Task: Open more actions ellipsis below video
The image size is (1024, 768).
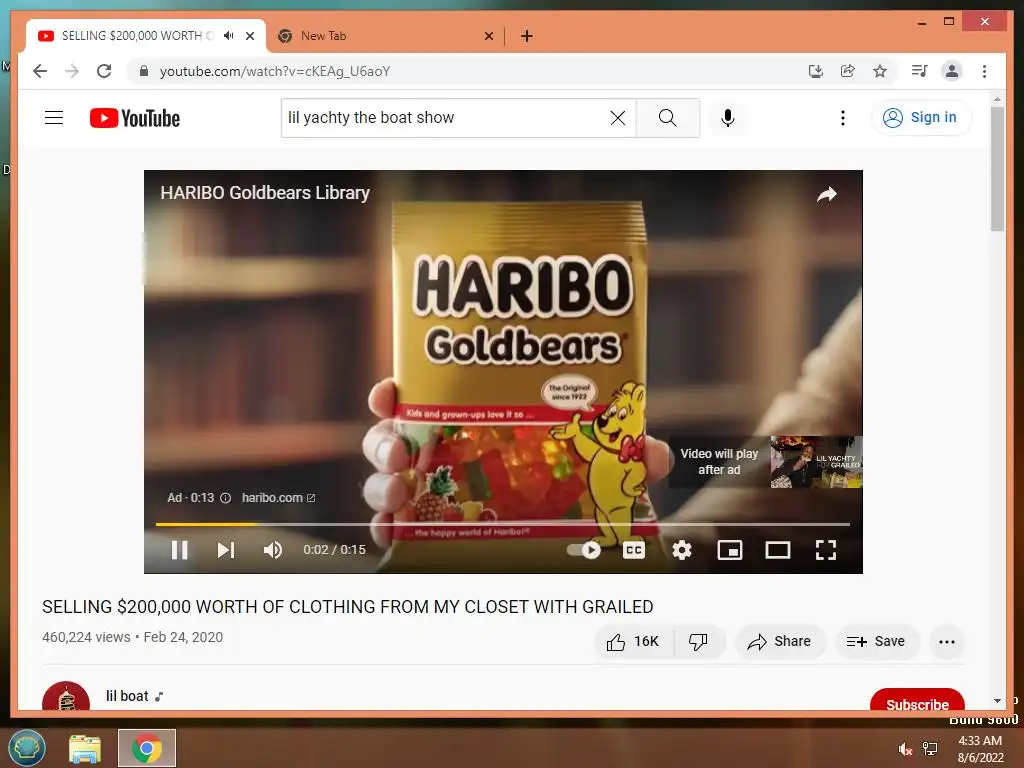Action: click(947, 642)
